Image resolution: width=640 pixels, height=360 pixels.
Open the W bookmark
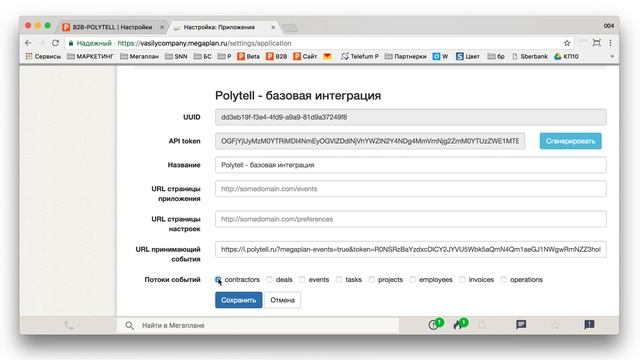click(440, 56)
